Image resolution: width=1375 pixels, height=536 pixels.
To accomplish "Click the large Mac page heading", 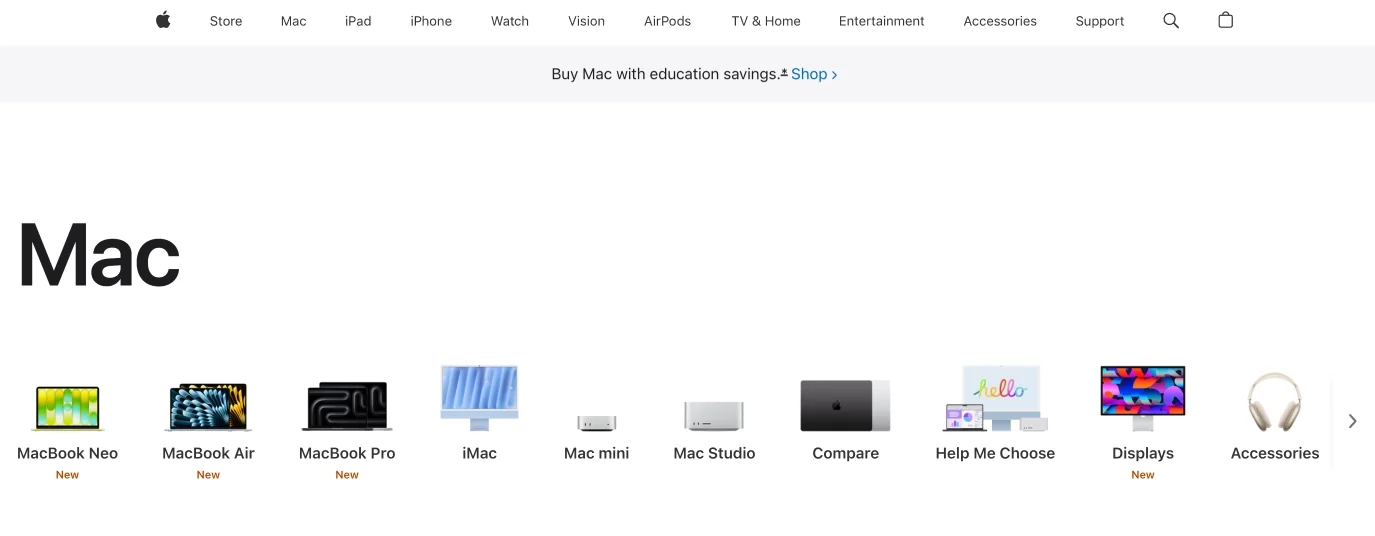I will click(x=100, y=255).
